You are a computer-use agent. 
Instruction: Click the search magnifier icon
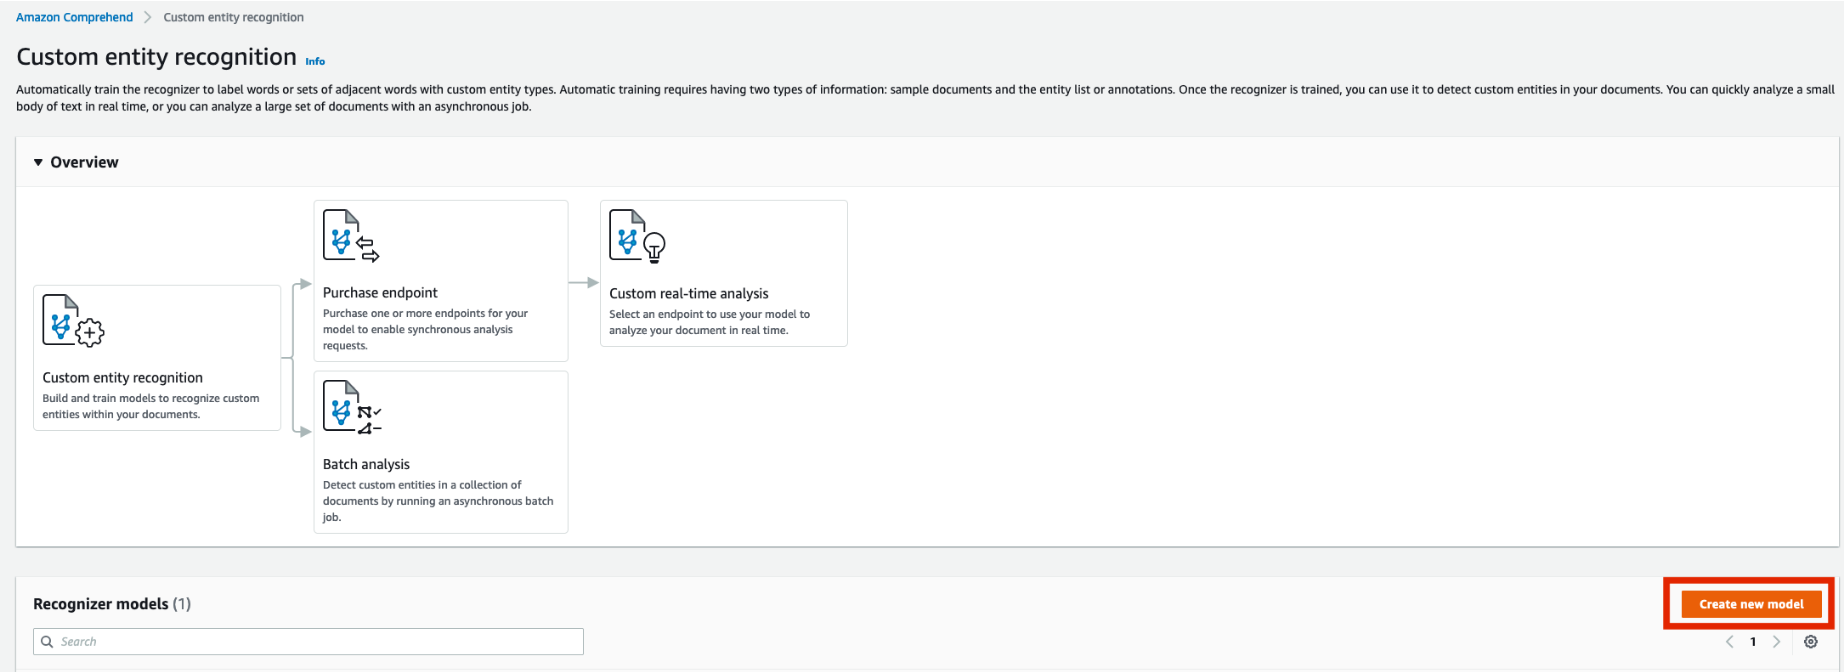(47, 642)
